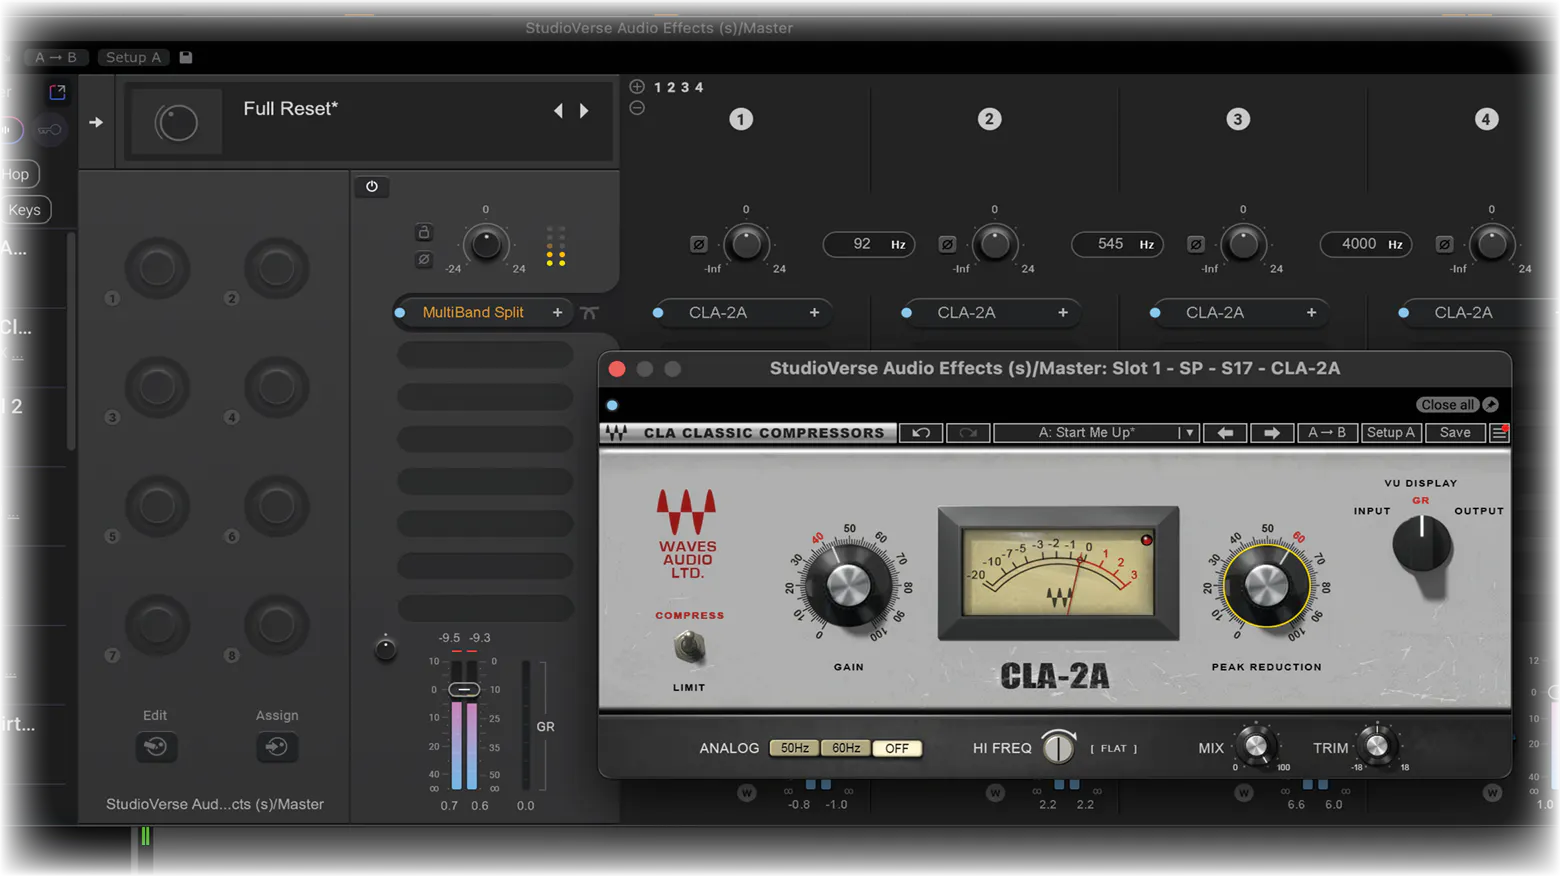Click Setup A button in CLA-2A toolbar
This screenshot has height=876, width=1560.
(1391, 433)
